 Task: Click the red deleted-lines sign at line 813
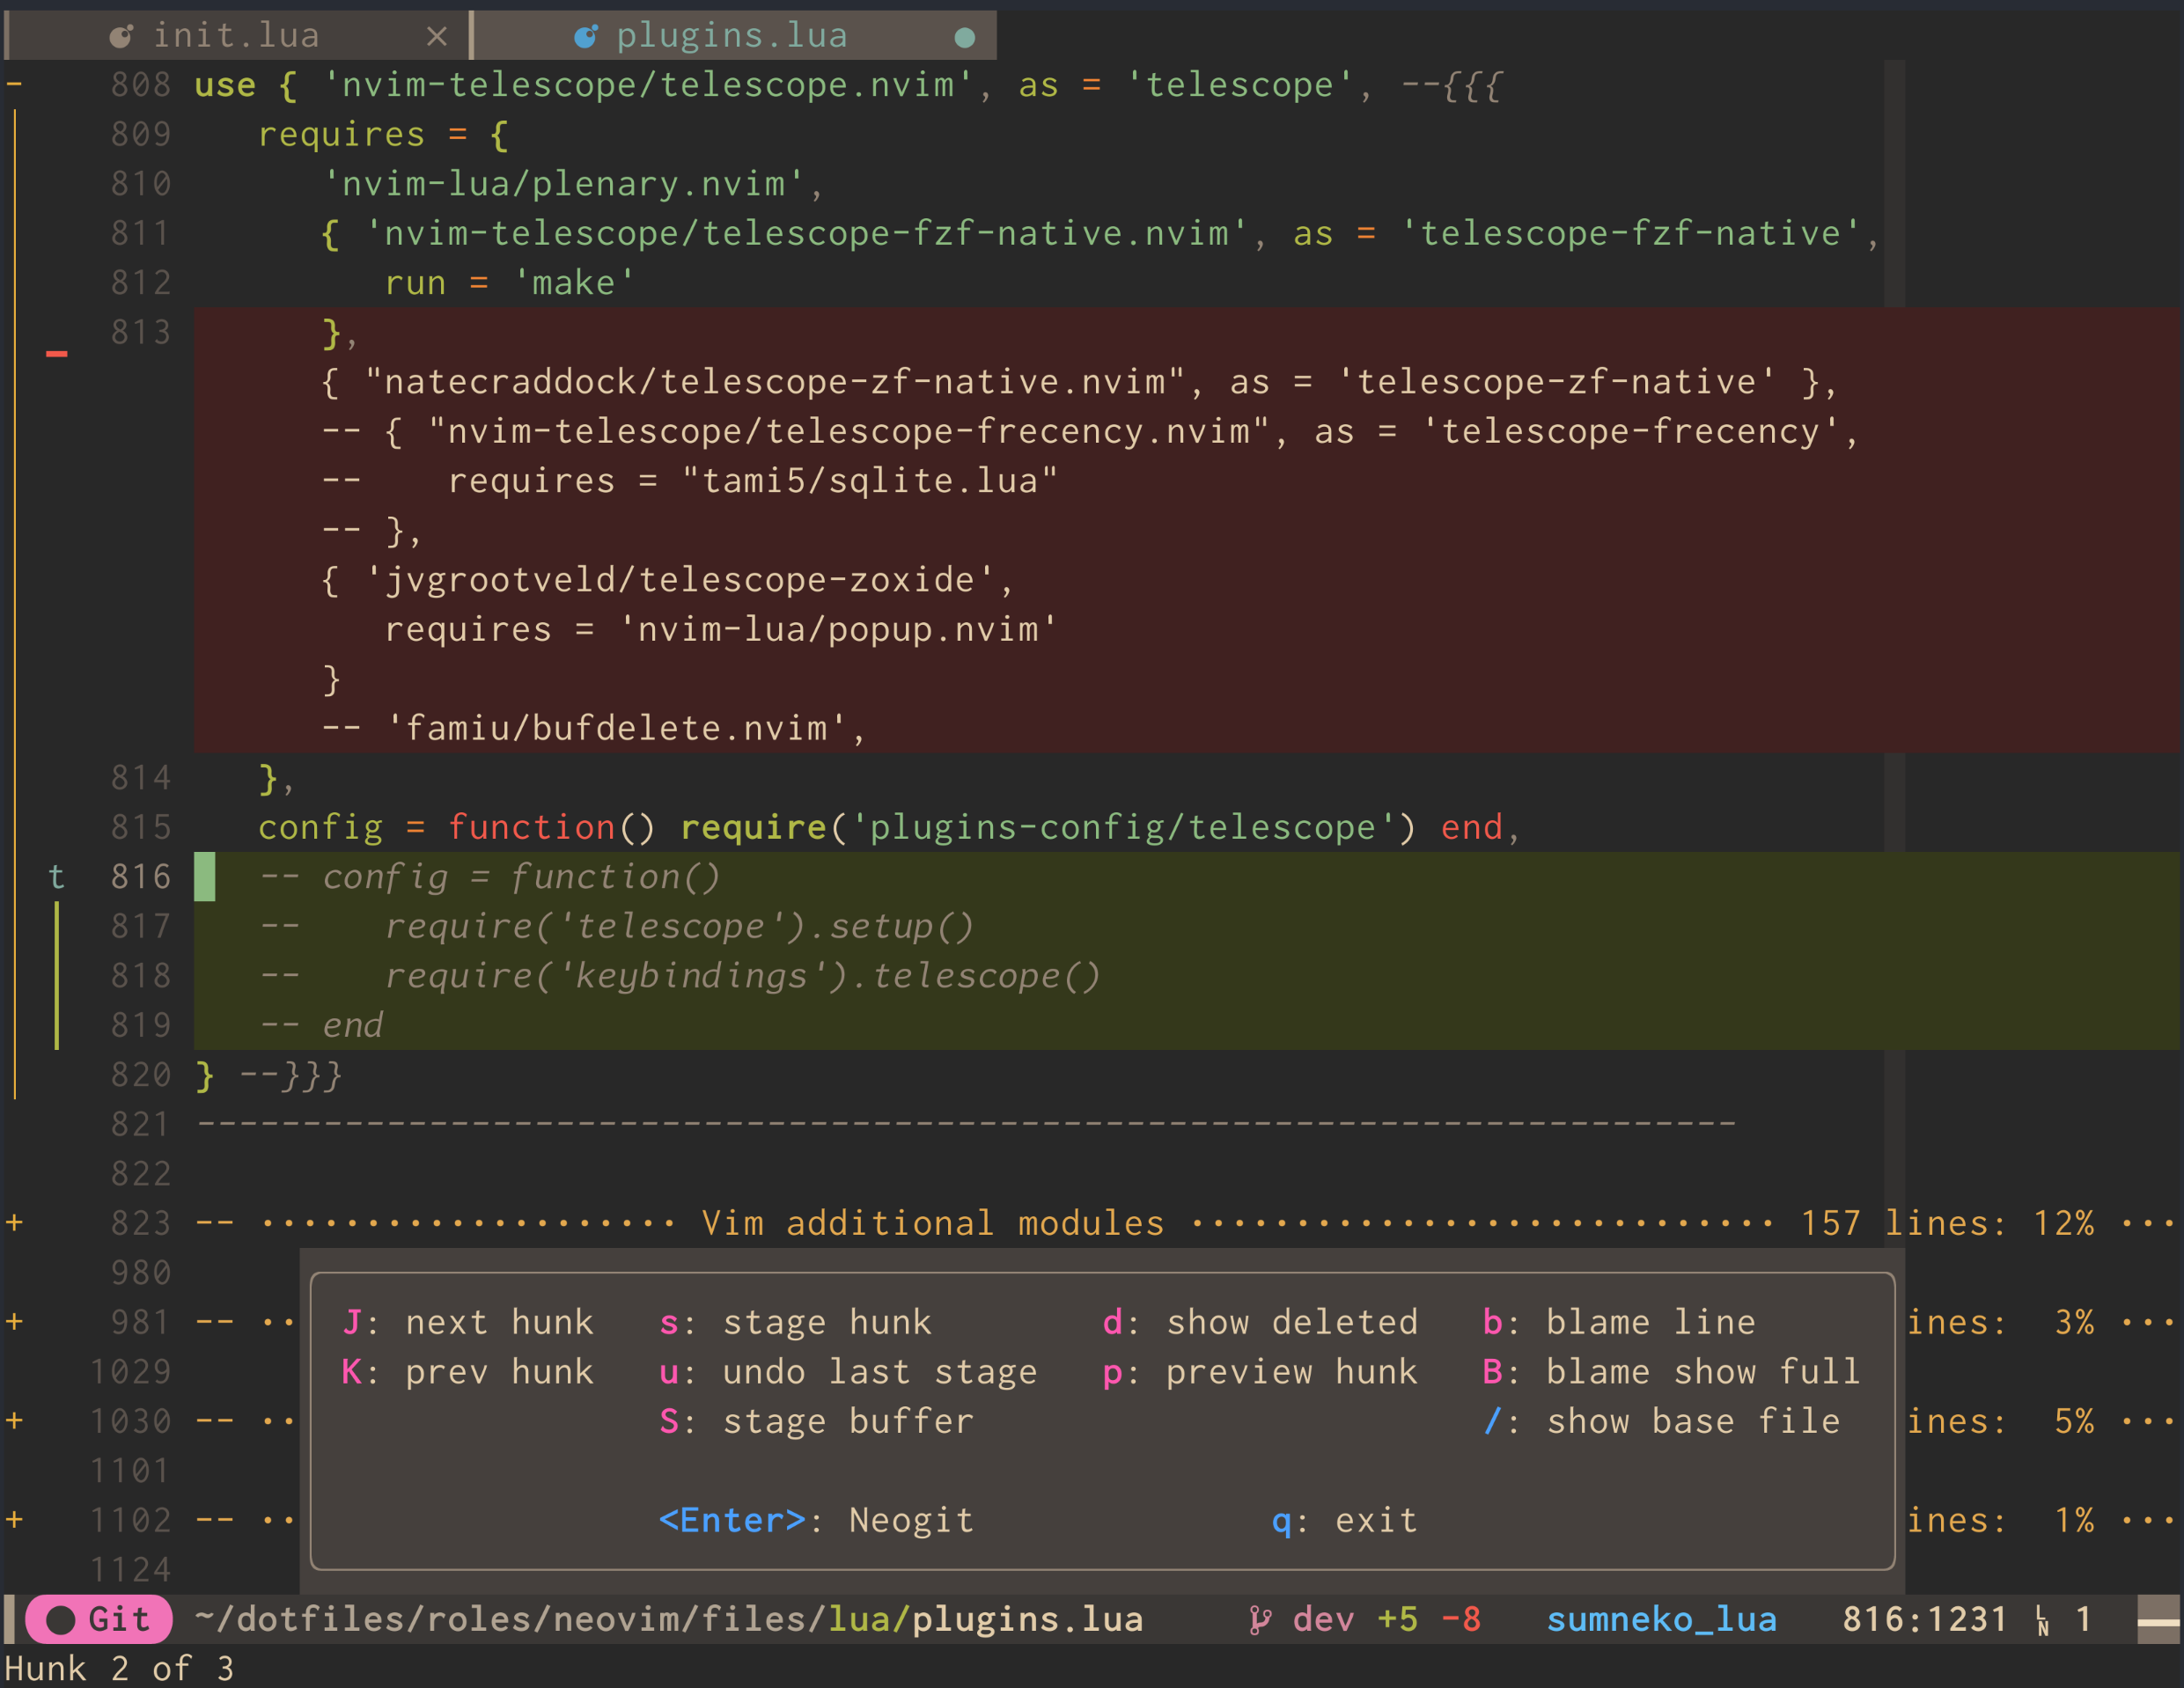57,353
